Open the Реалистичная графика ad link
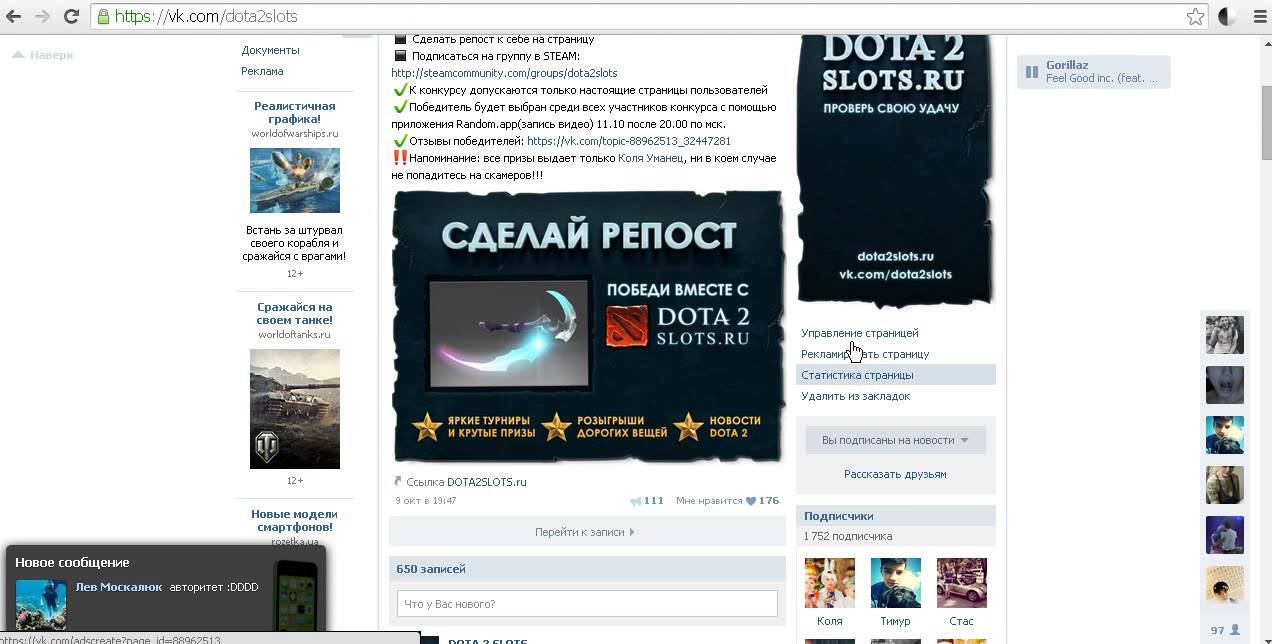1272x644 pixels. pyautogui.click(x=295, y=112)
